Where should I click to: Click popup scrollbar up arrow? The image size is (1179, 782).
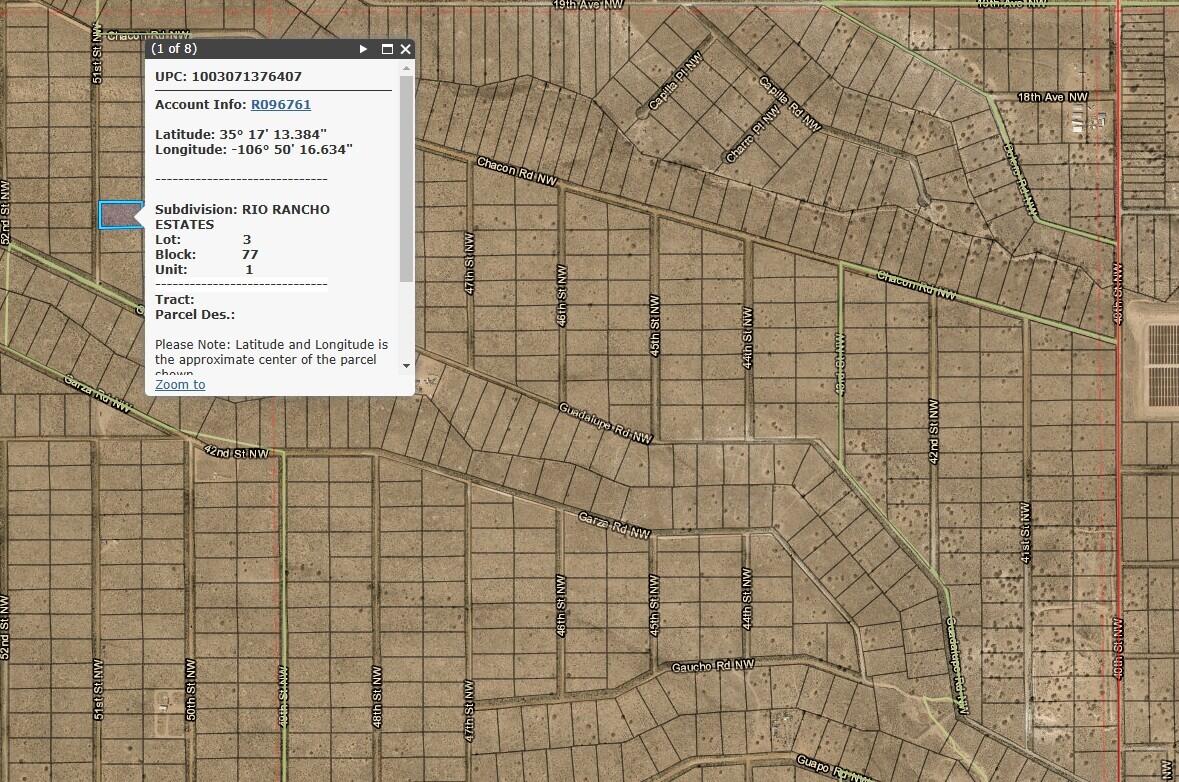click(406, 68)
